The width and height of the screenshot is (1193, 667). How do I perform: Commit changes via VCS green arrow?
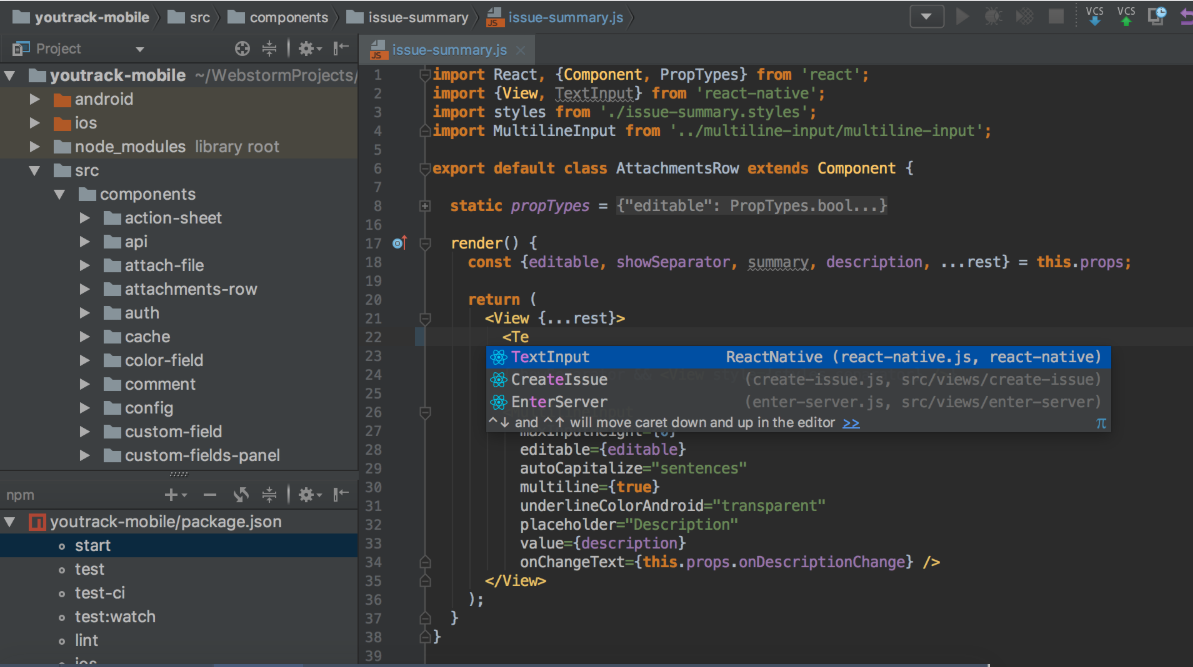click(x=1126, y=16)
